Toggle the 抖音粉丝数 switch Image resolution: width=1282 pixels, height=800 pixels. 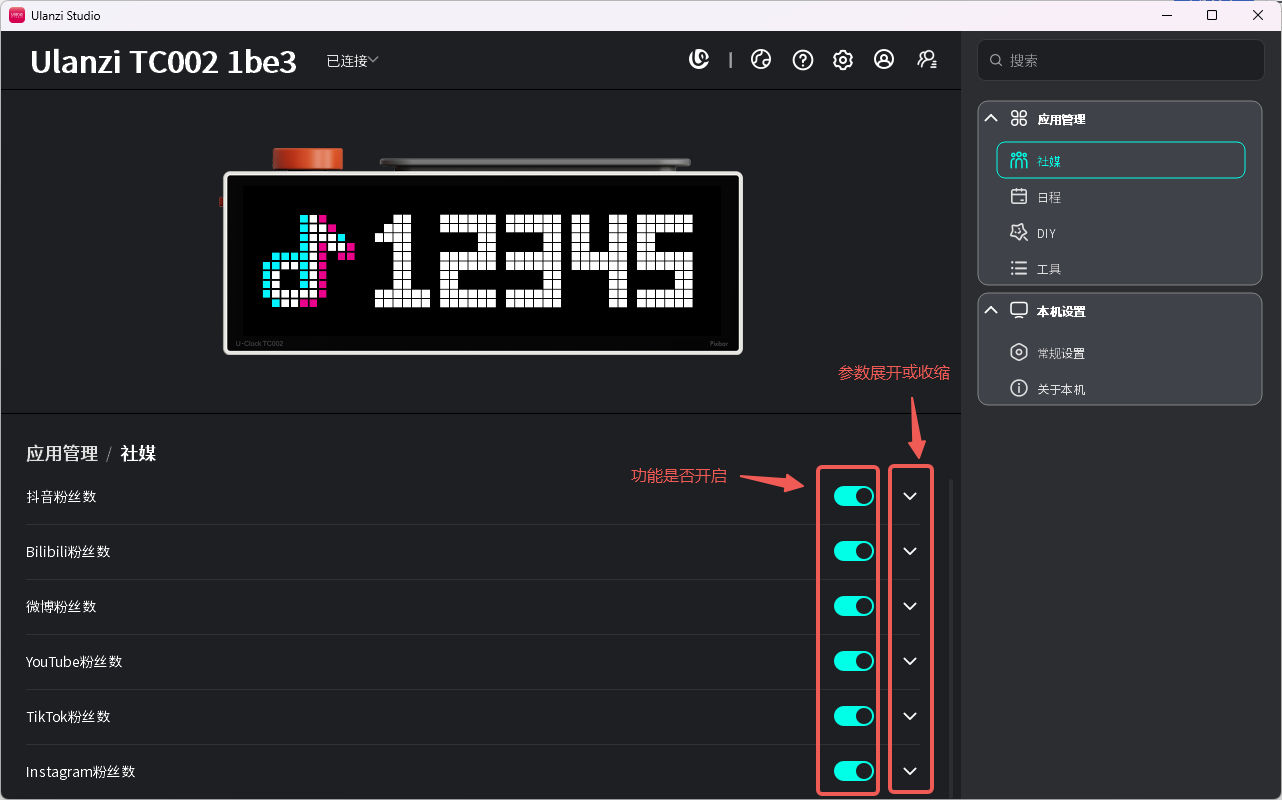point(854,496)
